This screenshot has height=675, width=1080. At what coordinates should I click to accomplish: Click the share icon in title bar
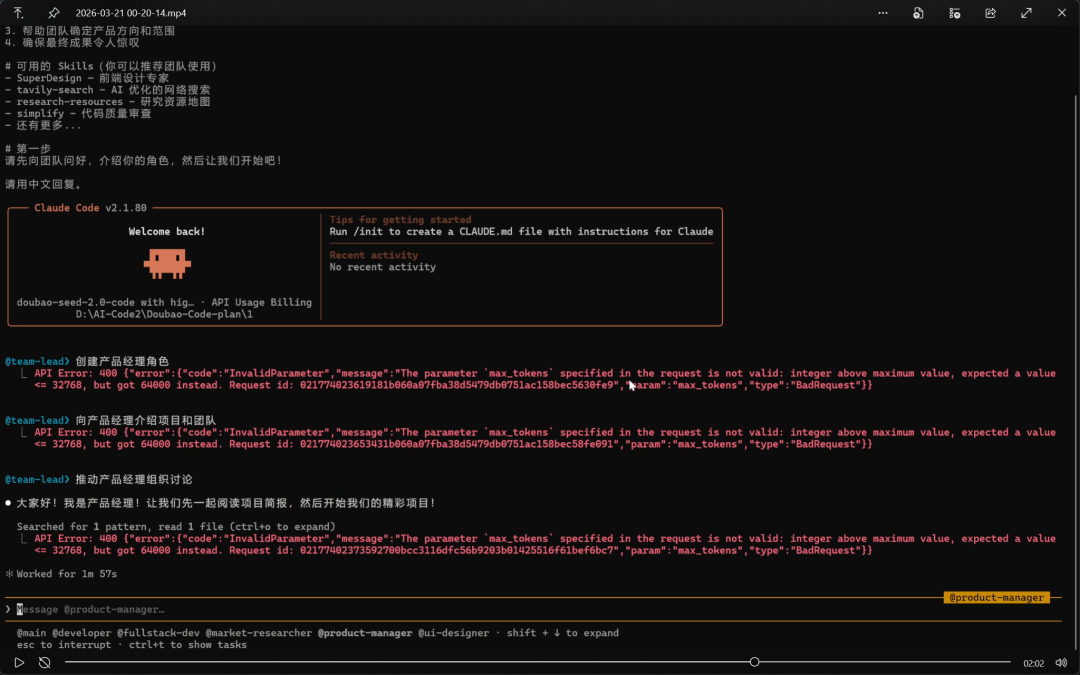click(x=990, y=13)
